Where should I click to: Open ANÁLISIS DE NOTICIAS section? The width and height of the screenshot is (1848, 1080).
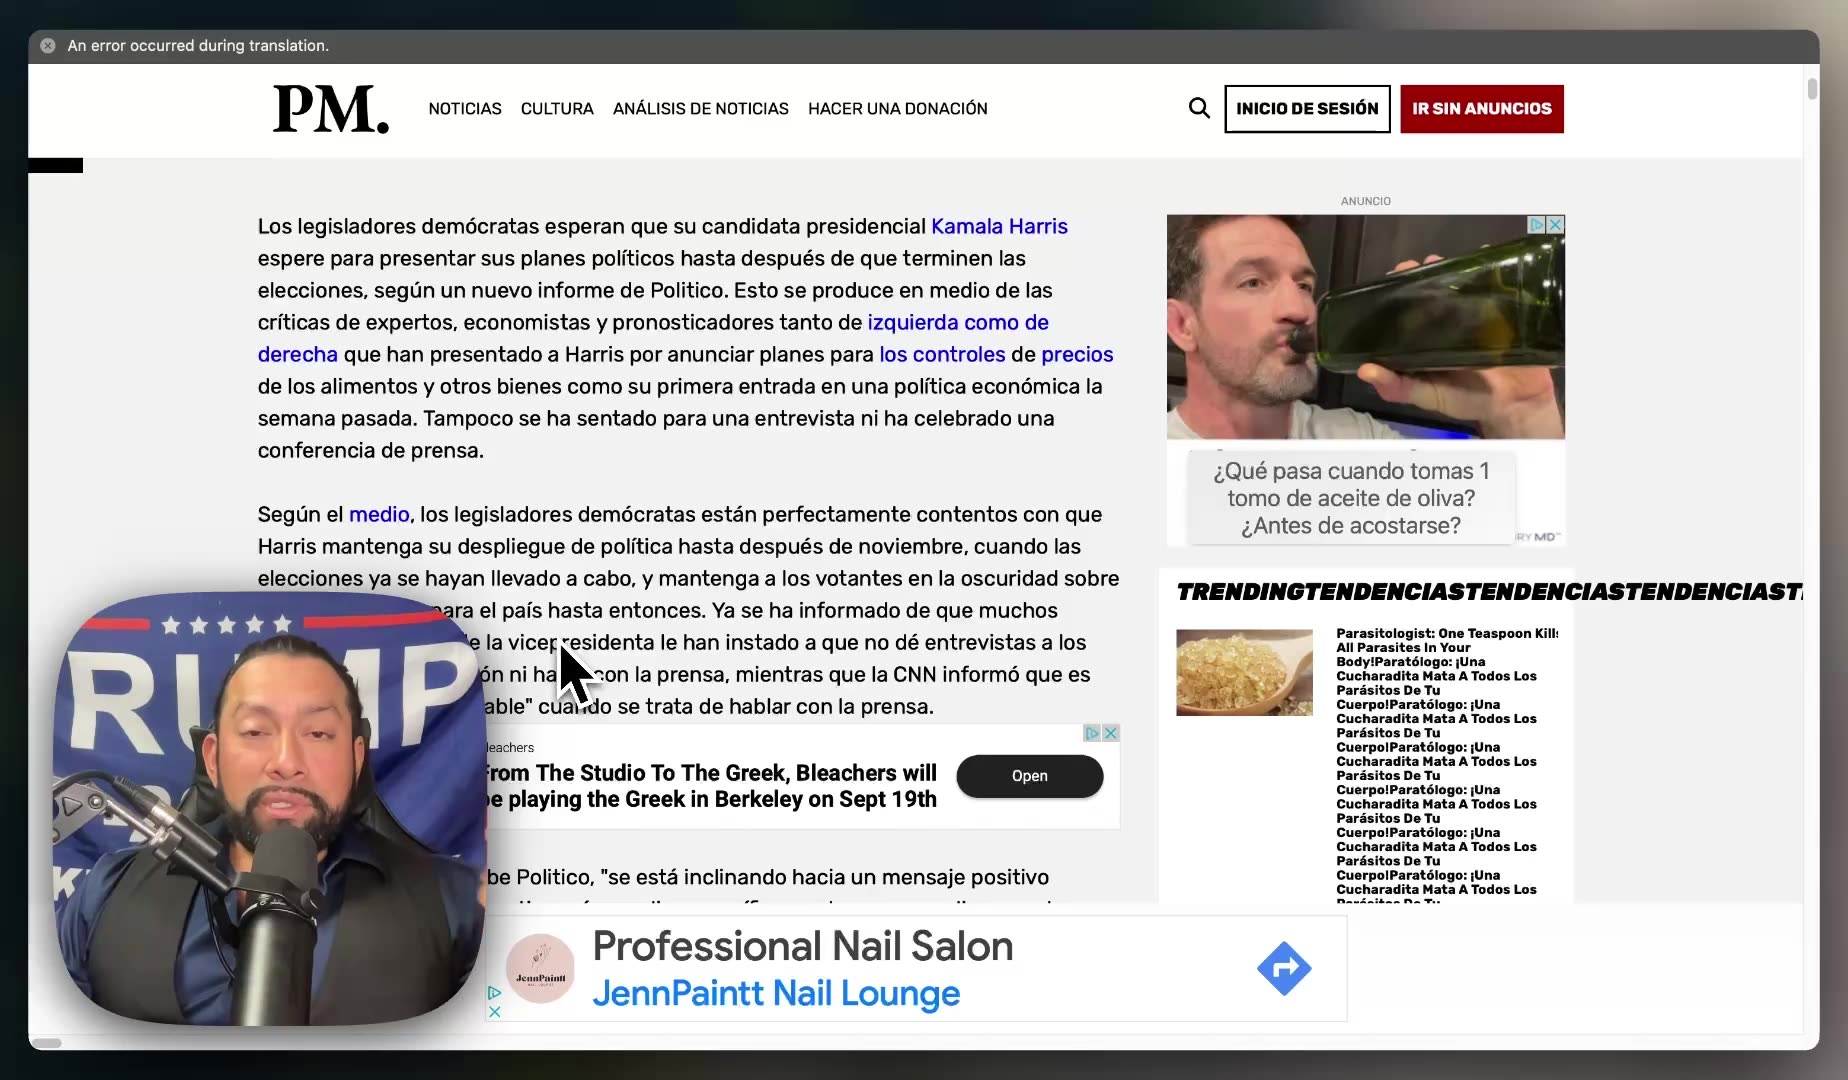(x=700, y=108)
